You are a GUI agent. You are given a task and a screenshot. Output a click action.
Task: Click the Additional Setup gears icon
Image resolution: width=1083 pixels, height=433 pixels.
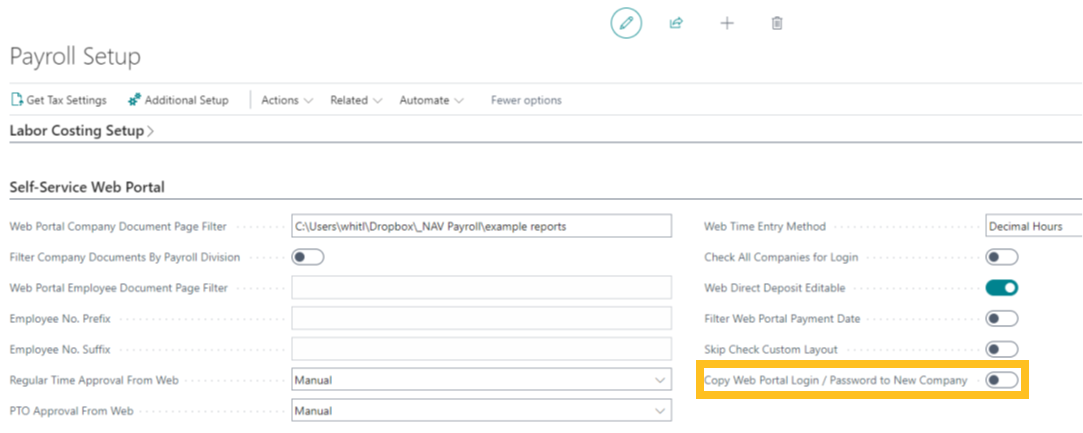[x=134, y=100]
